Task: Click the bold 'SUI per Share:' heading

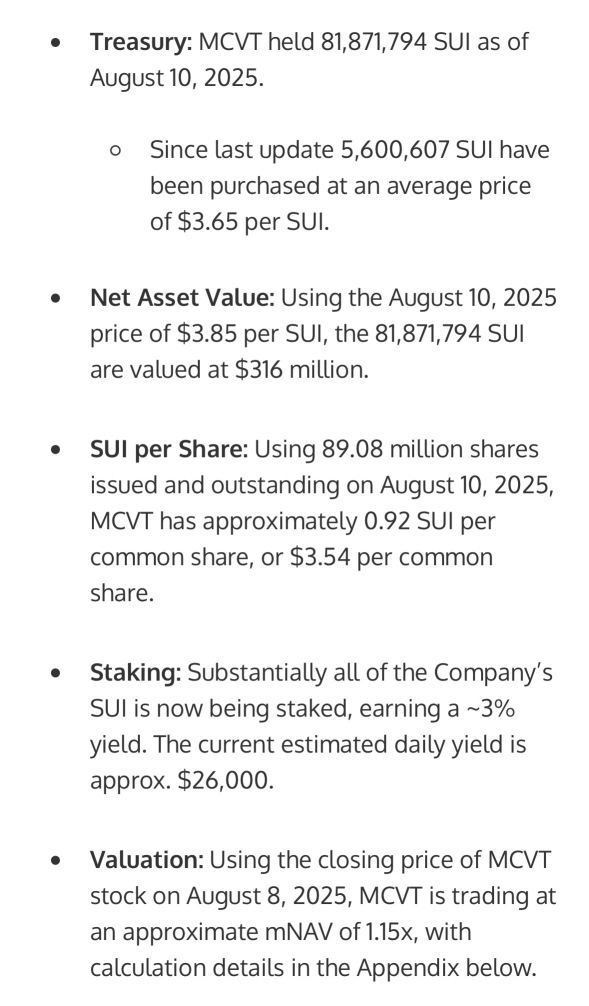Action: pyautogui.click(x=169, y=449)
